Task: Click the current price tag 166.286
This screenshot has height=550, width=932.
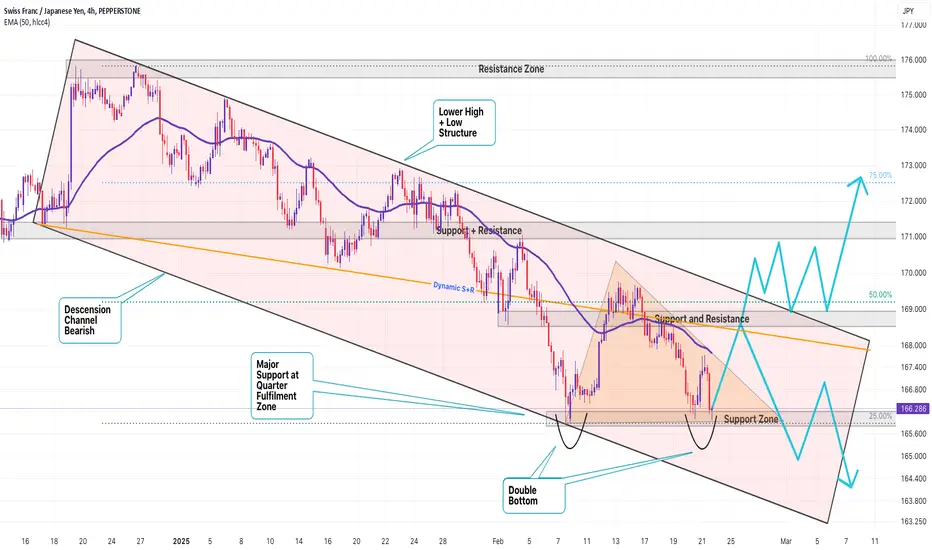Action: pyautogui.click(x=914, y=409)
